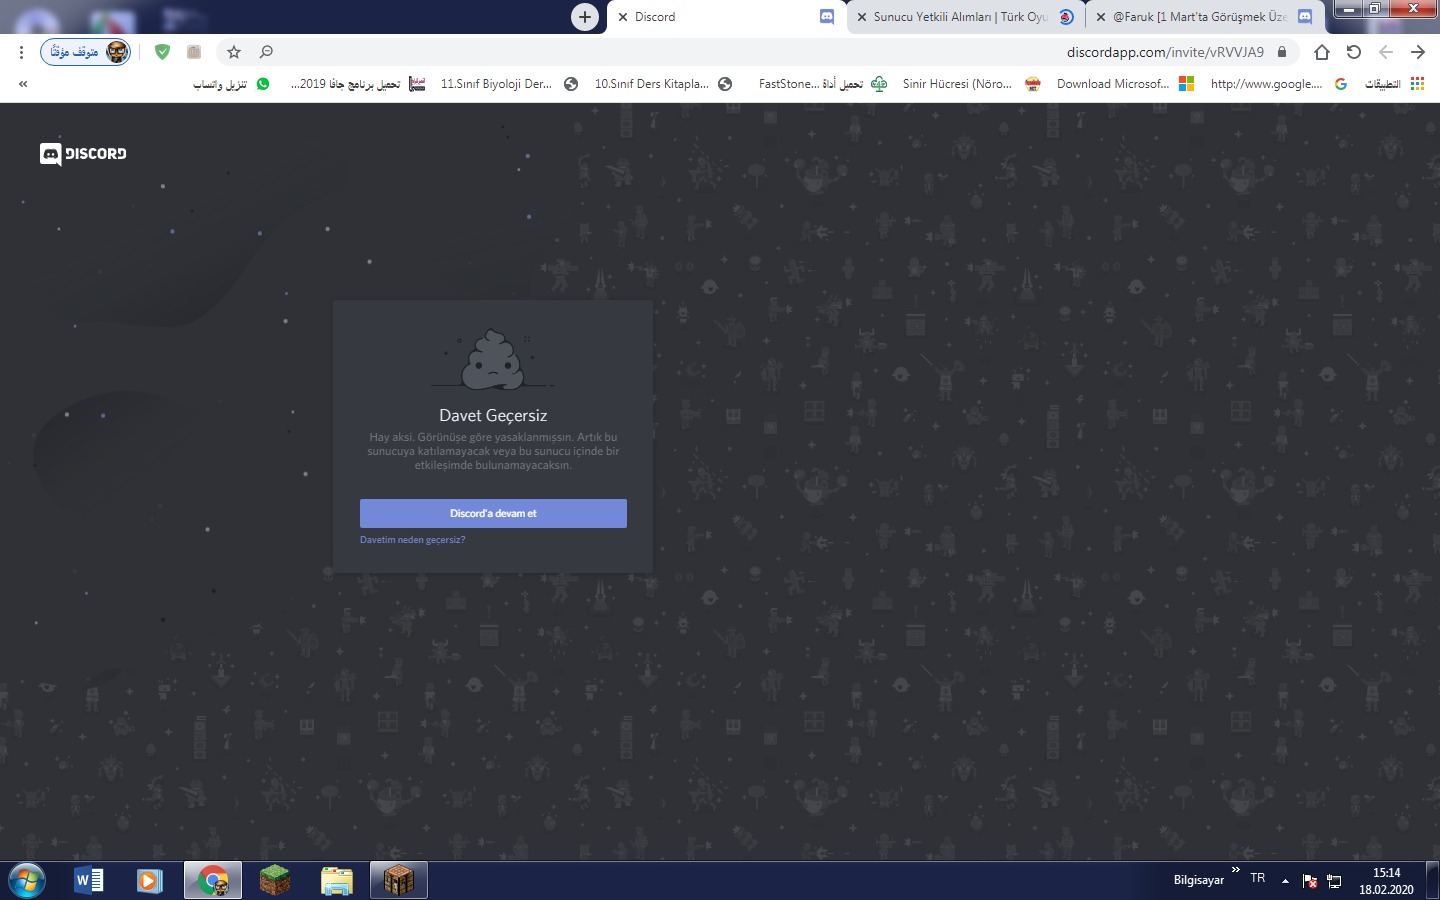The height and width of the screenshot is (900, 1440).
Task: Open the zoom magnifier icon in address bar
Action: click(x=266, y=52)
